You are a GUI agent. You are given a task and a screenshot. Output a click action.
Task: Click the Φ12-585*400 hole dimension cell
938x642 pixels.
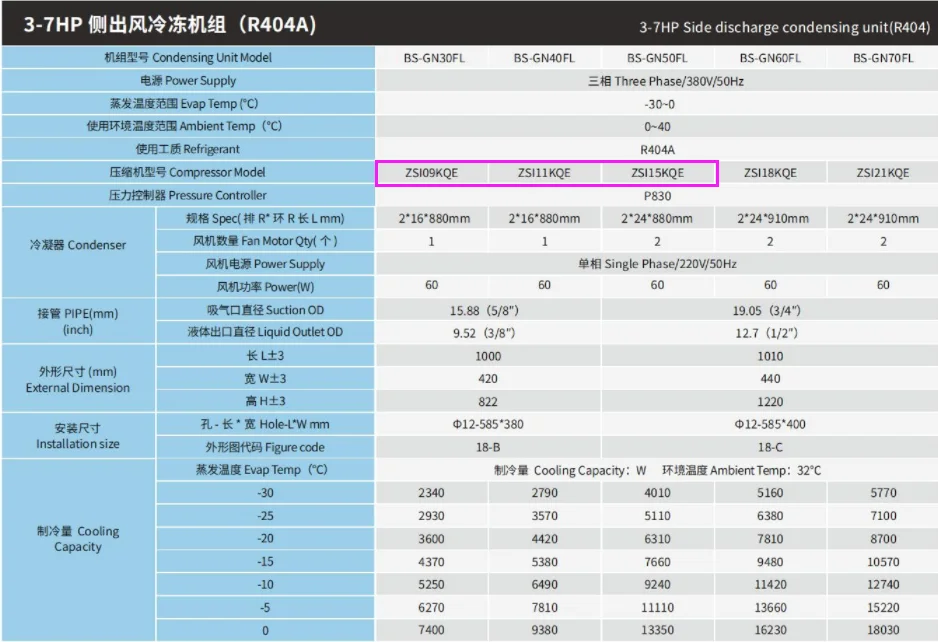click(x=769, y=424)
